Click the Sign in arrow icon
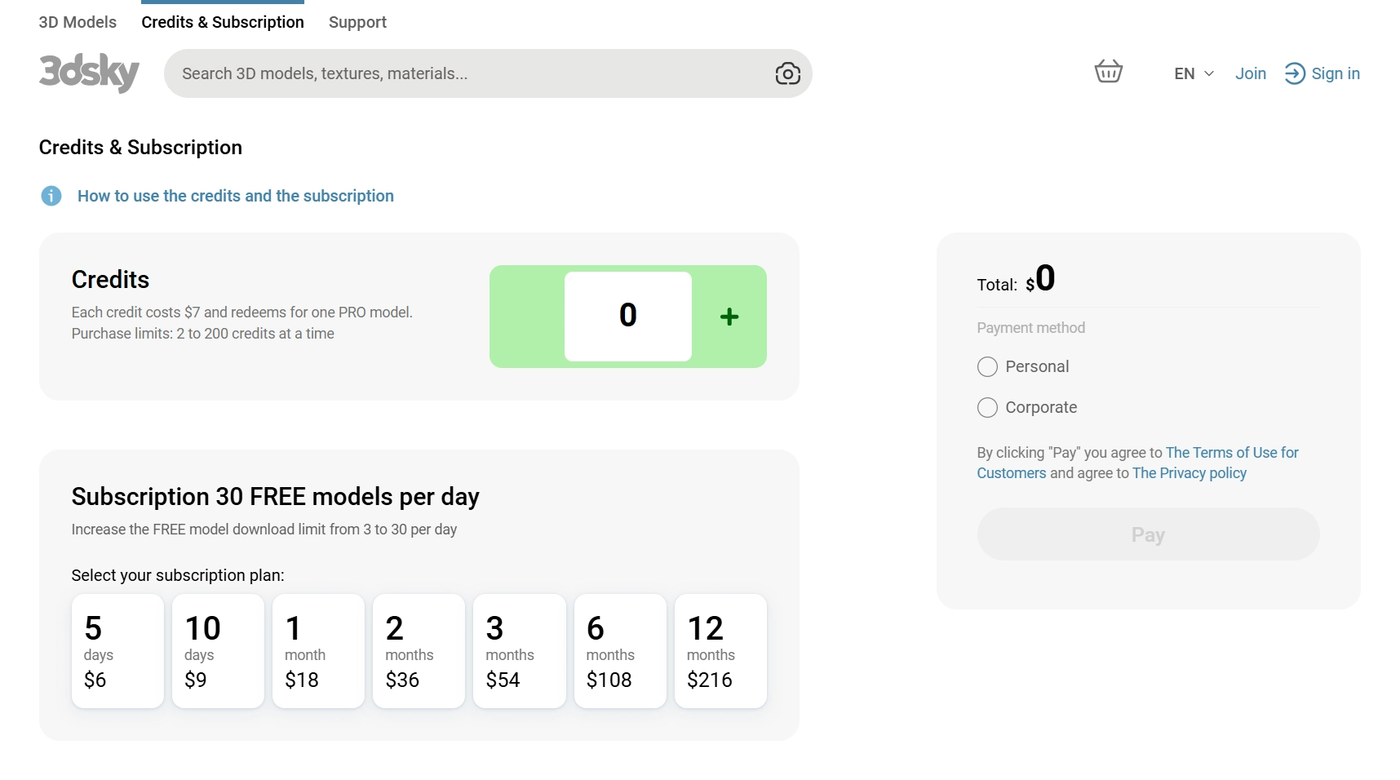The image size is (1400, 780). [x=1294, y=74]
